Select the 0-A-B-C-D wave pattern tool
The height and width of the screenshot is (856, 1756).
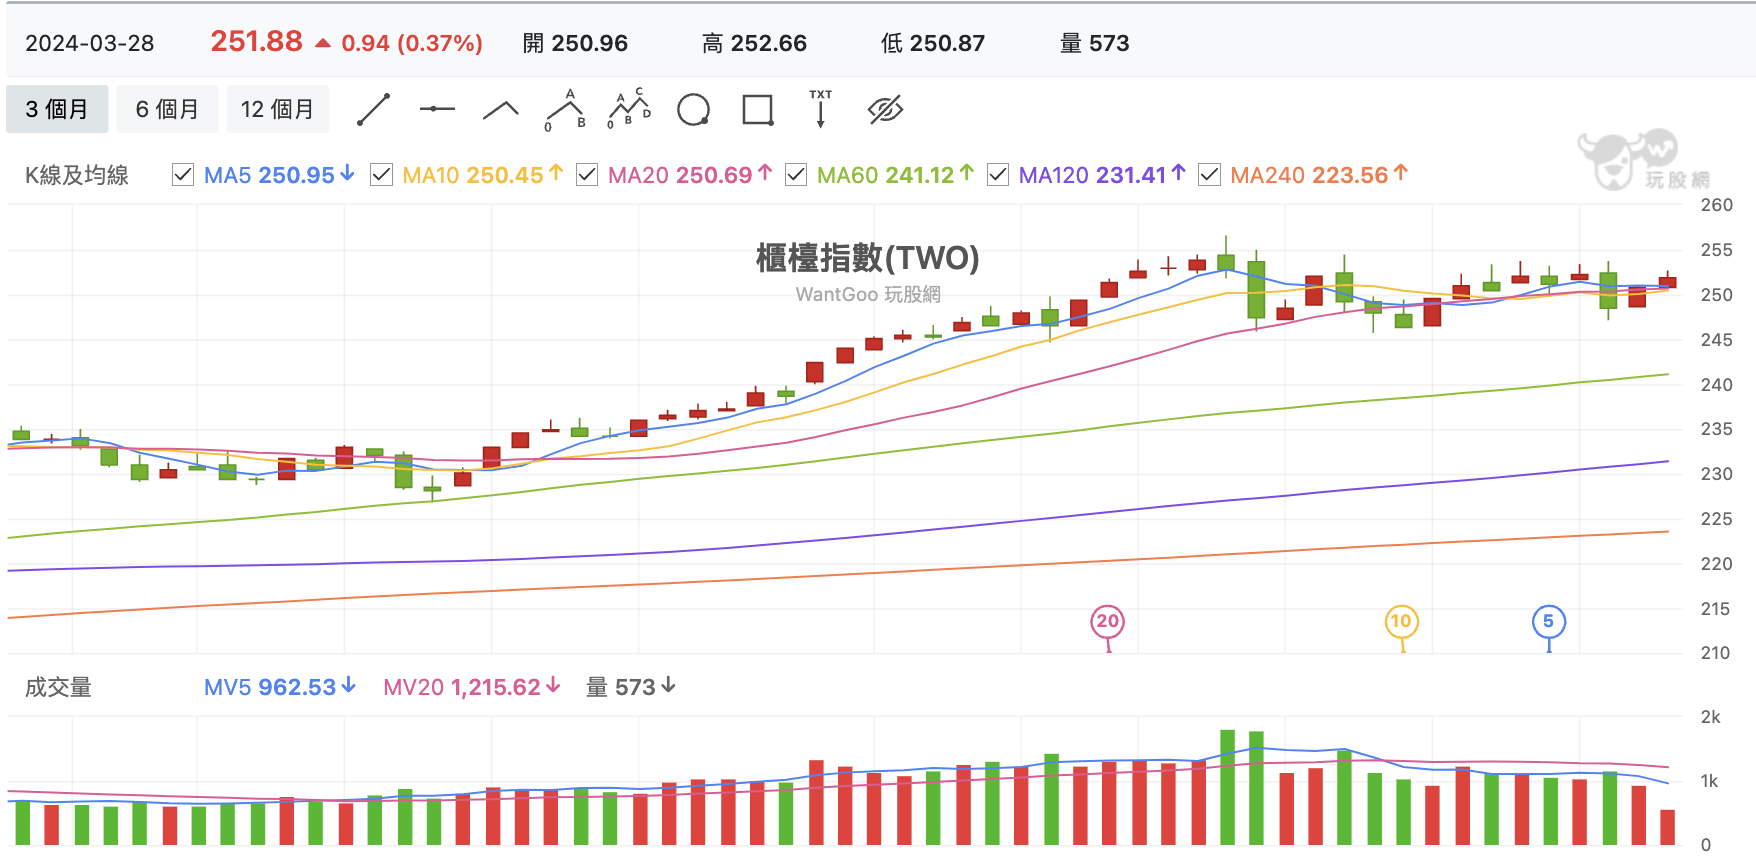click(x=629, y=109)
